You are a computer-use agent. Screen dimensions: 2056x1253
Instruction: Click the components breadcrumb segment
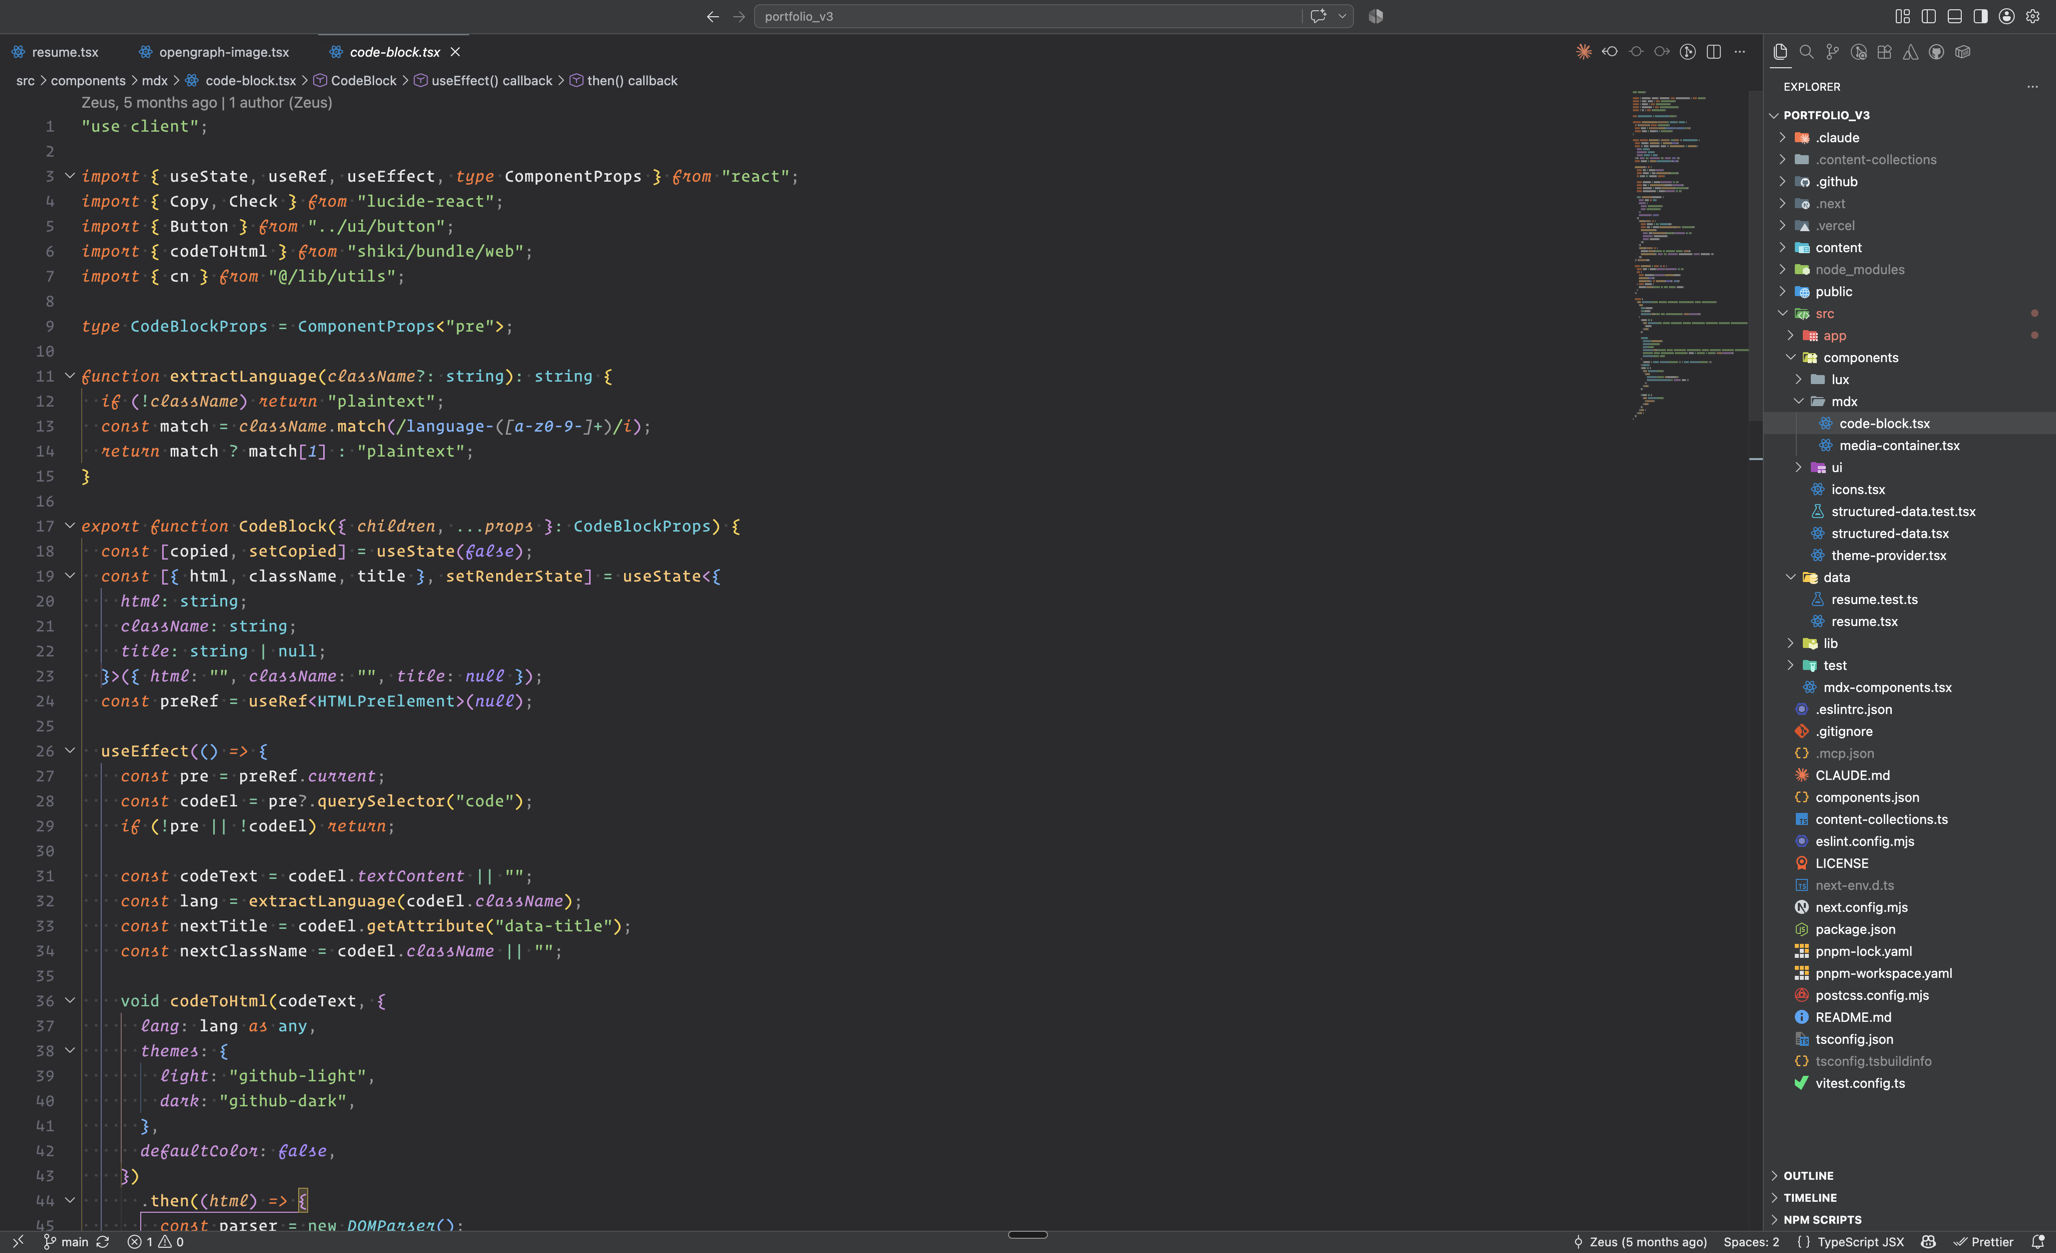(x=88, y=81)
